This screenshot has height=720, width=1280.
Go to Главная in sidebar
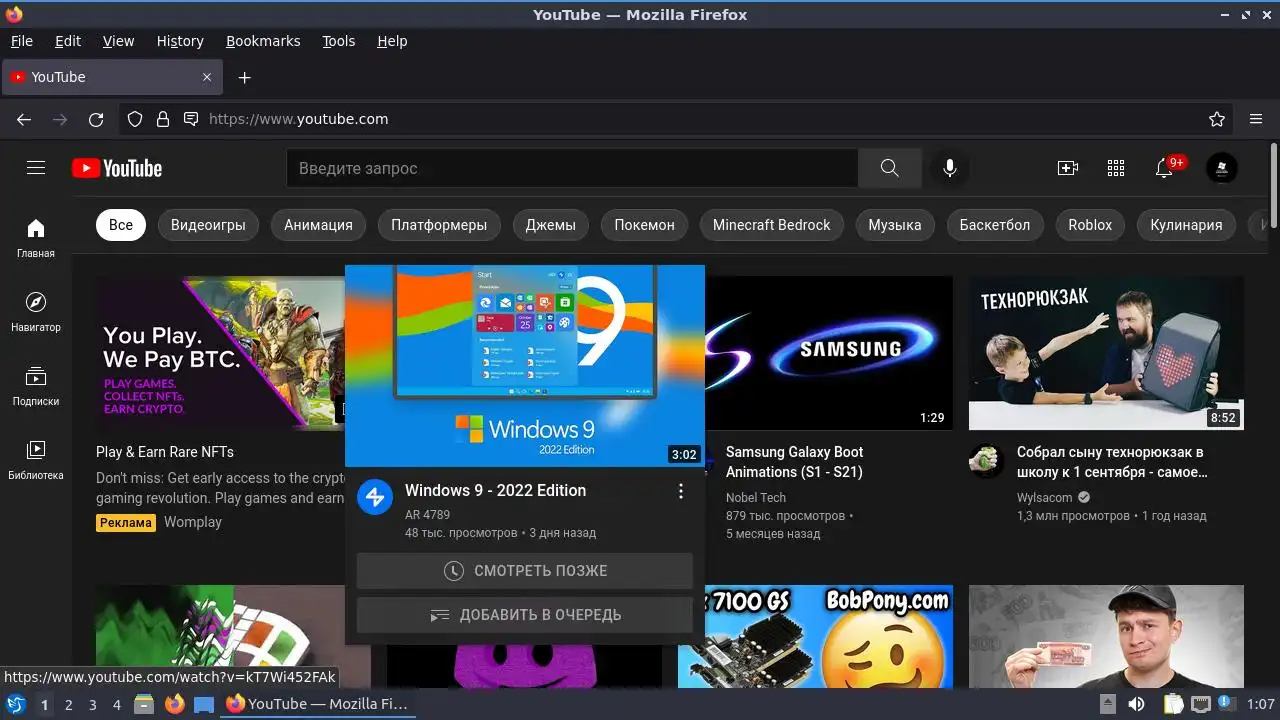point(36,238)
